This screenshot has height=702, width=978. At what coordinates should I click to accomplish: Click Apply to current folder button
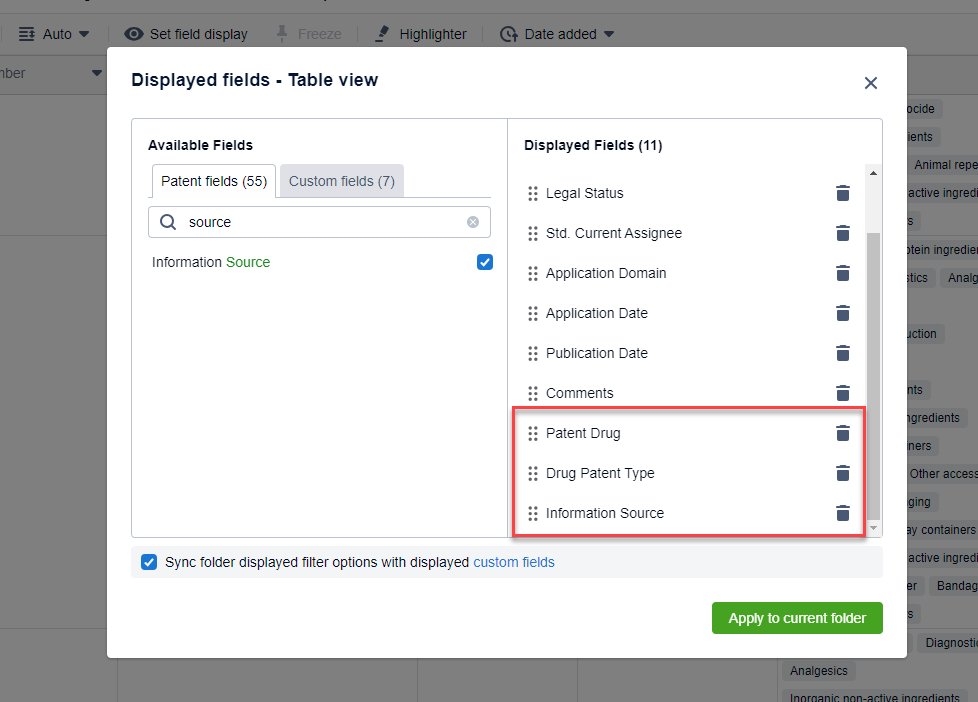click(x=796, y=618)
